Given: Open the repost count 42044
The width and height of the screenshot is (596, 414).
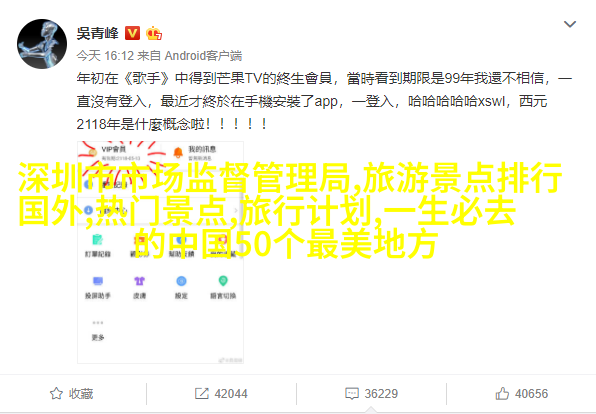Looking at the screenshot, I should [x=231, y=393].
